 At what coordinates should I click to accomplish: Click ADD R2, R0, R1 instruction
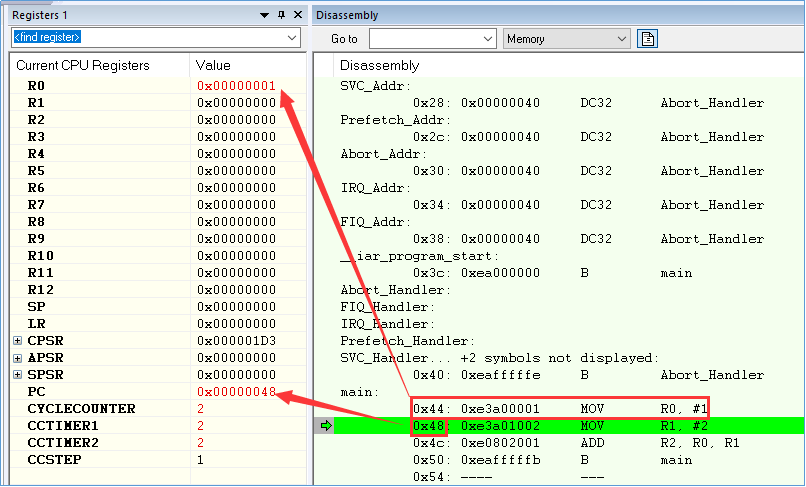569,442
